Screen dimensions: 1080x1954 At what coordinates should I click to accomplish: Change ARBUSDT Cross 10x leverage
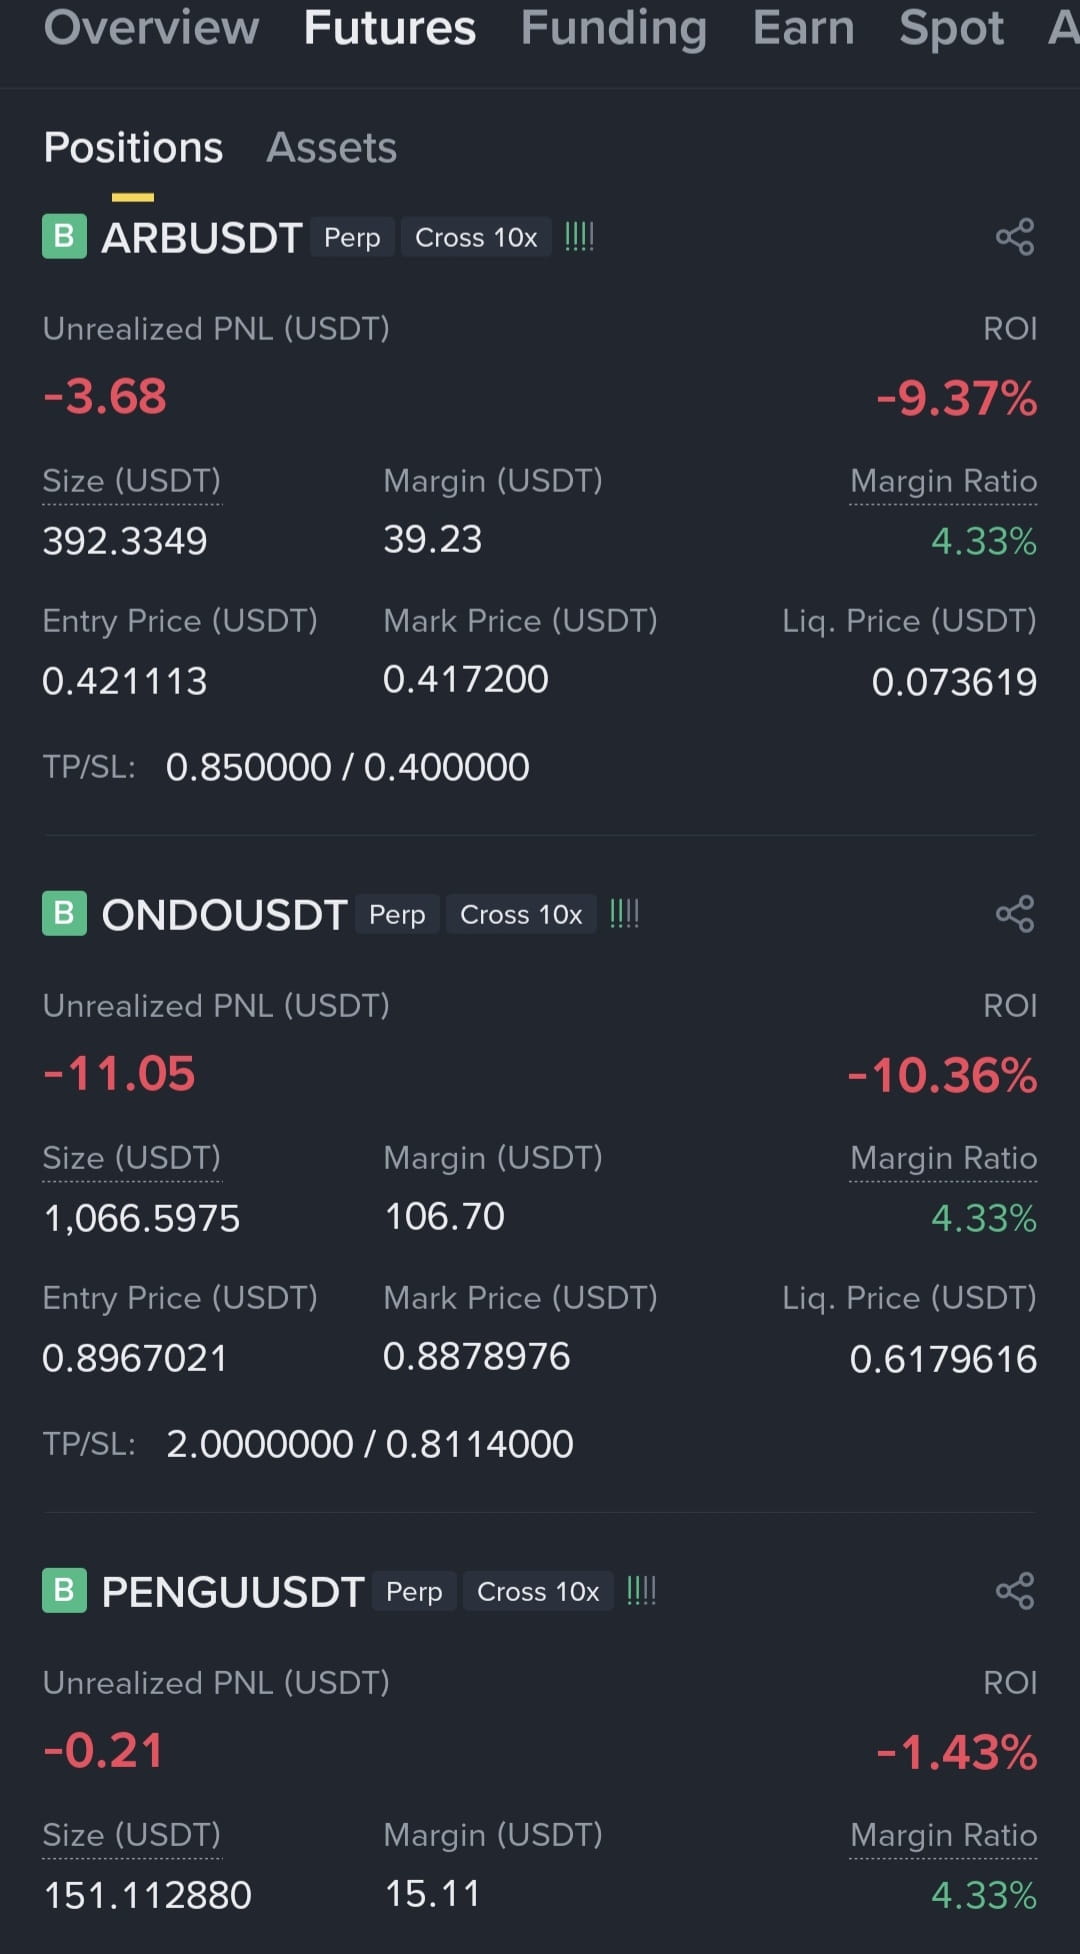(476, 237)
